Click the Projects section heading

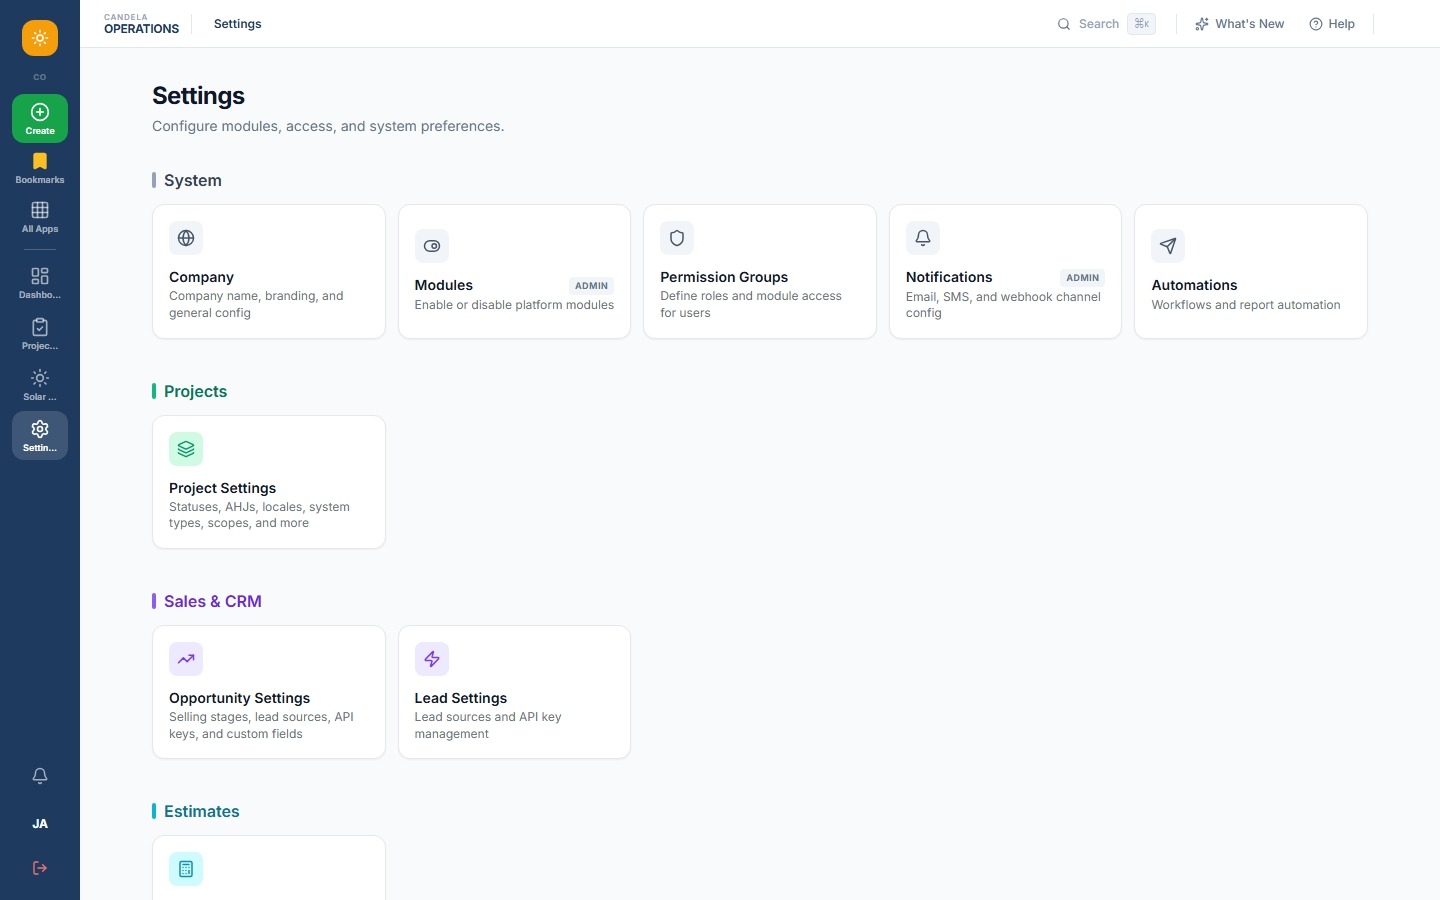pyautogui.click(x=195, y=391)
